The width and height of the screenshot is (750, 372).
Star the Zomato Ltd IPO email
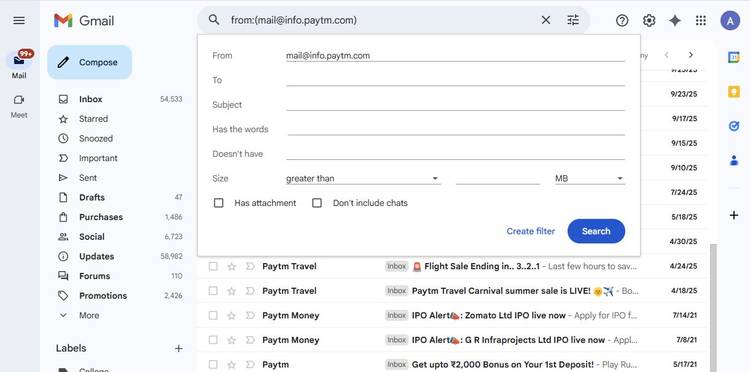click(232, 316)
